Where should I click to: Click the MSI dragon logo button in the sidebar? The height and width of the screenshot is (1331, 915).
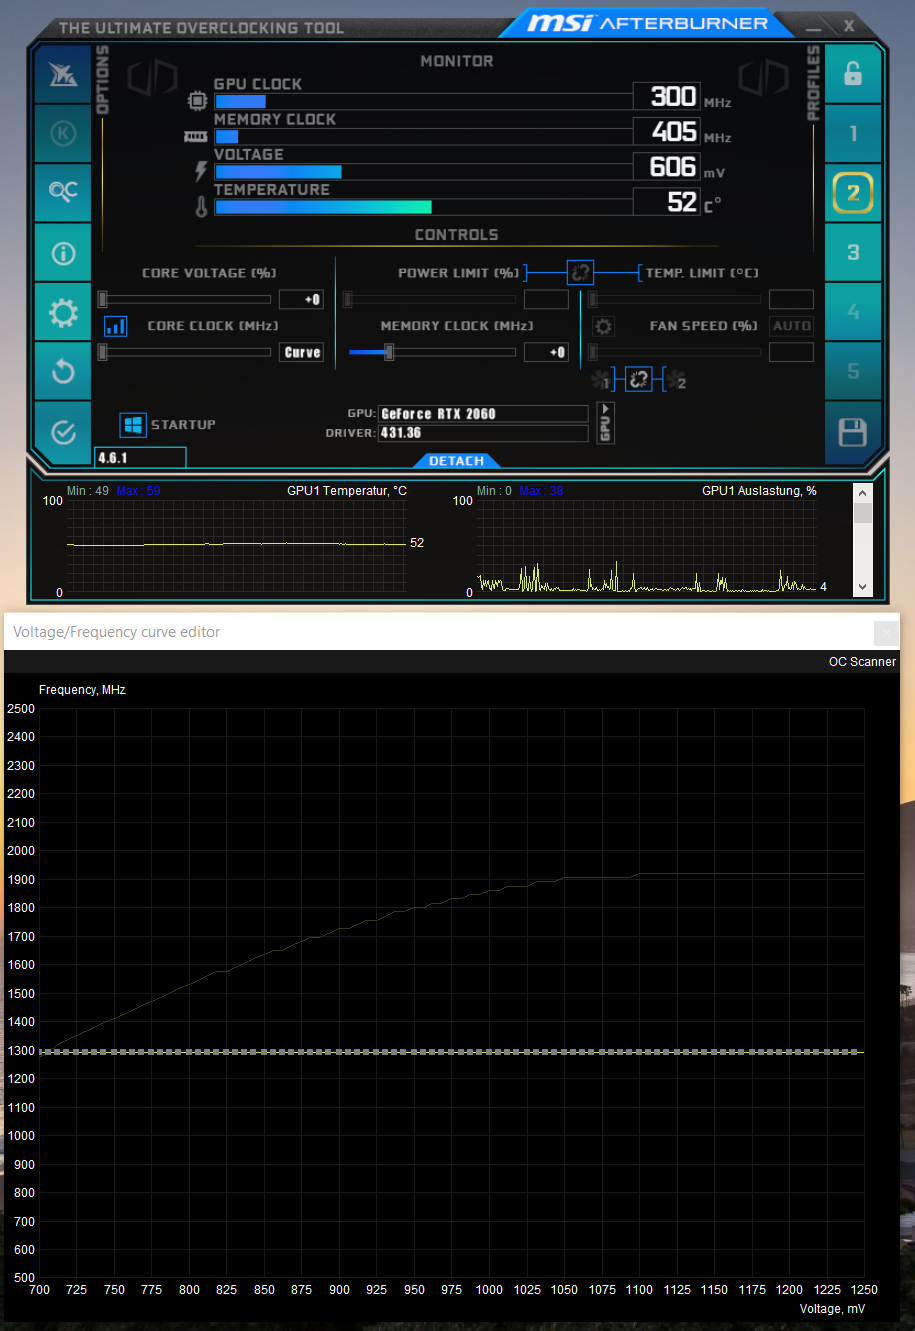(63, 74)
